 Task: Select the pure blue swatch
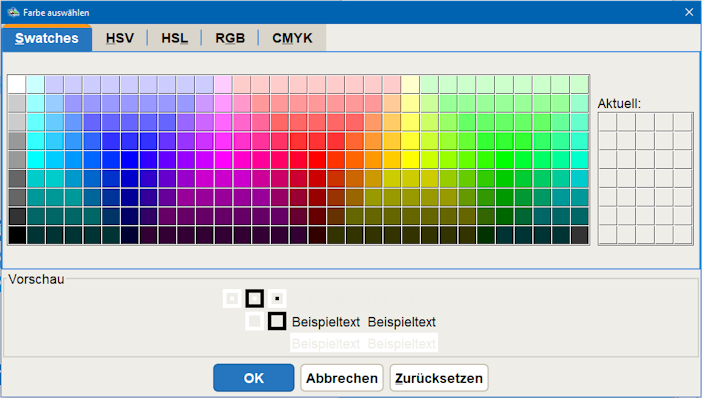click(x=130, y=160)
